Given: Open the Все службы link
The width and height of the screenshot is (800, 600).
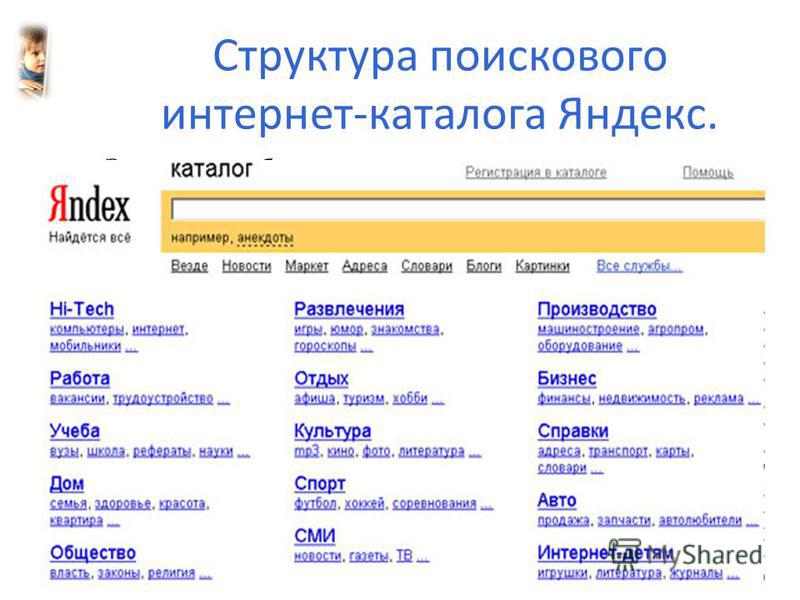Looking at the screenshot, I should click(639, 266).
